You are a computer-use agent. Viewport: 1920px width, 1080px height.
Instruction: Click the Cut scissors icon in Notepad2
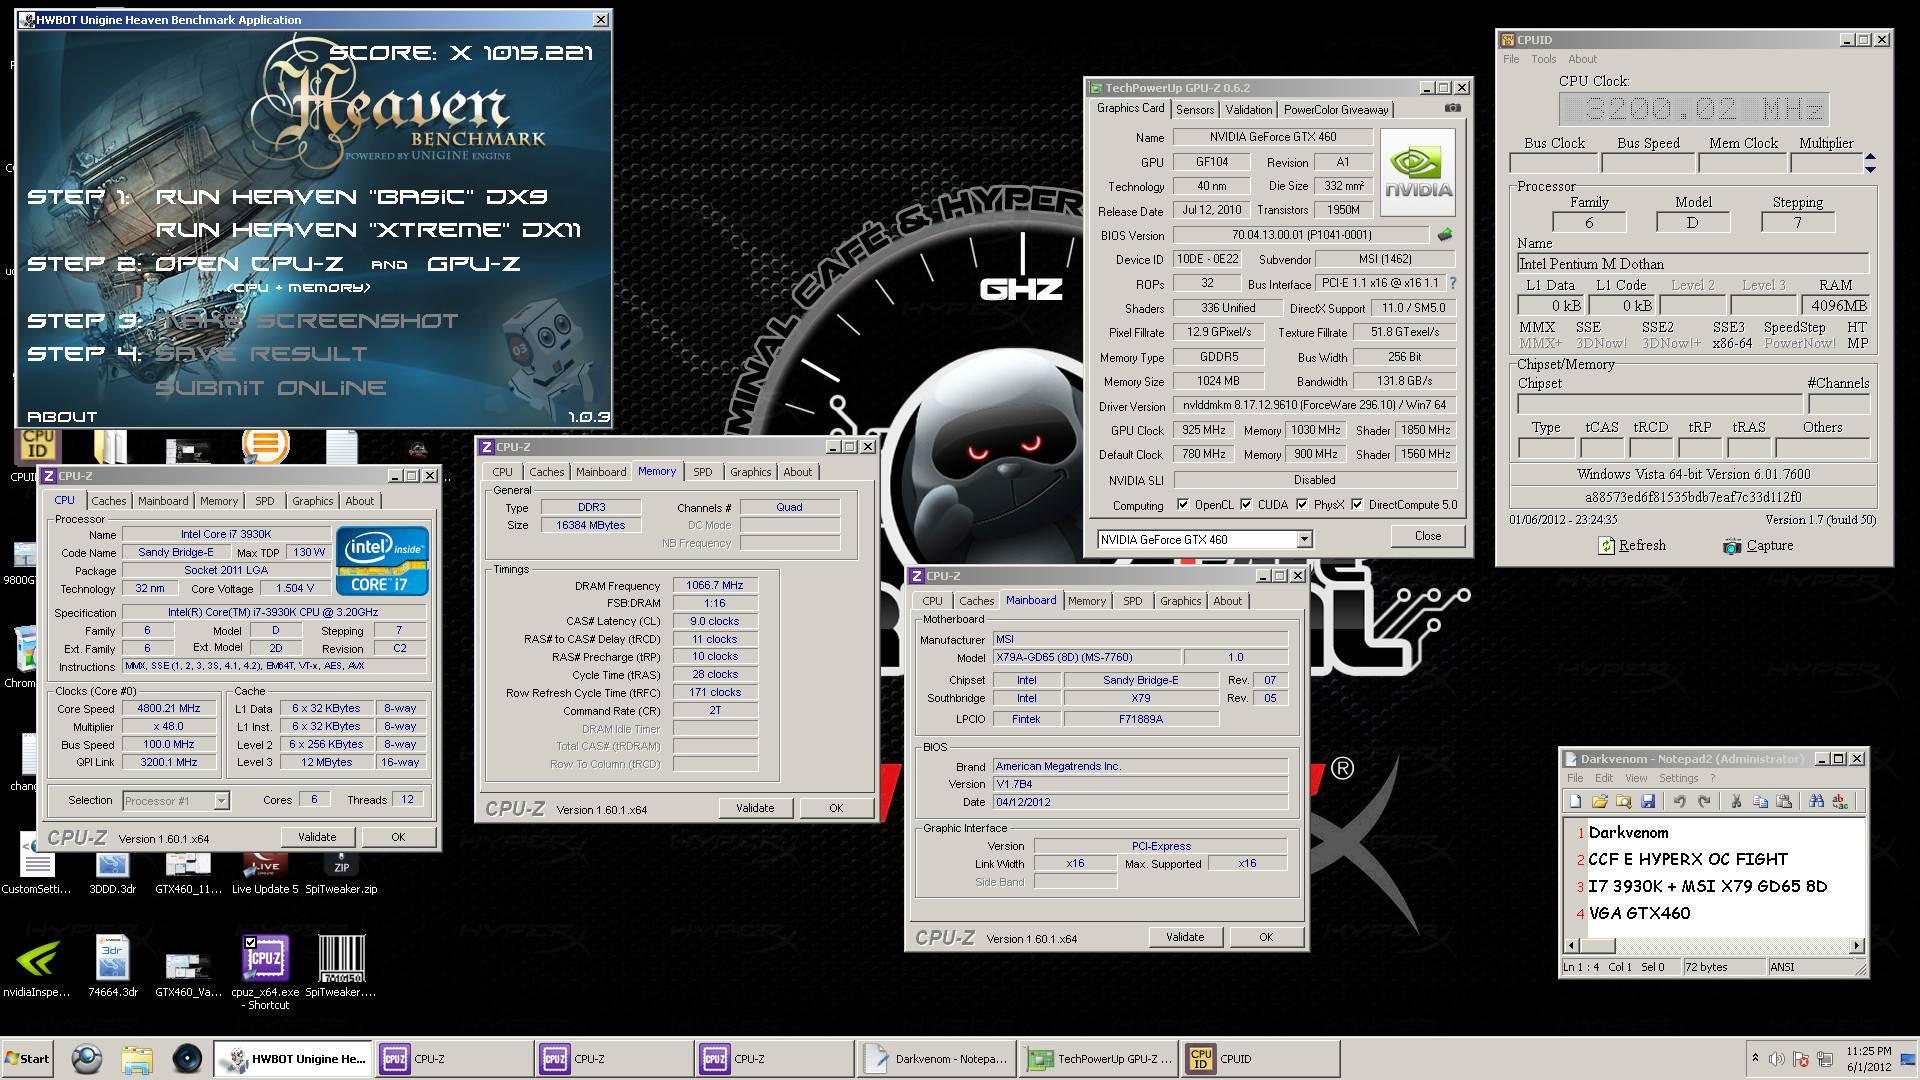pyautogui.click(x=1736, y=801)
